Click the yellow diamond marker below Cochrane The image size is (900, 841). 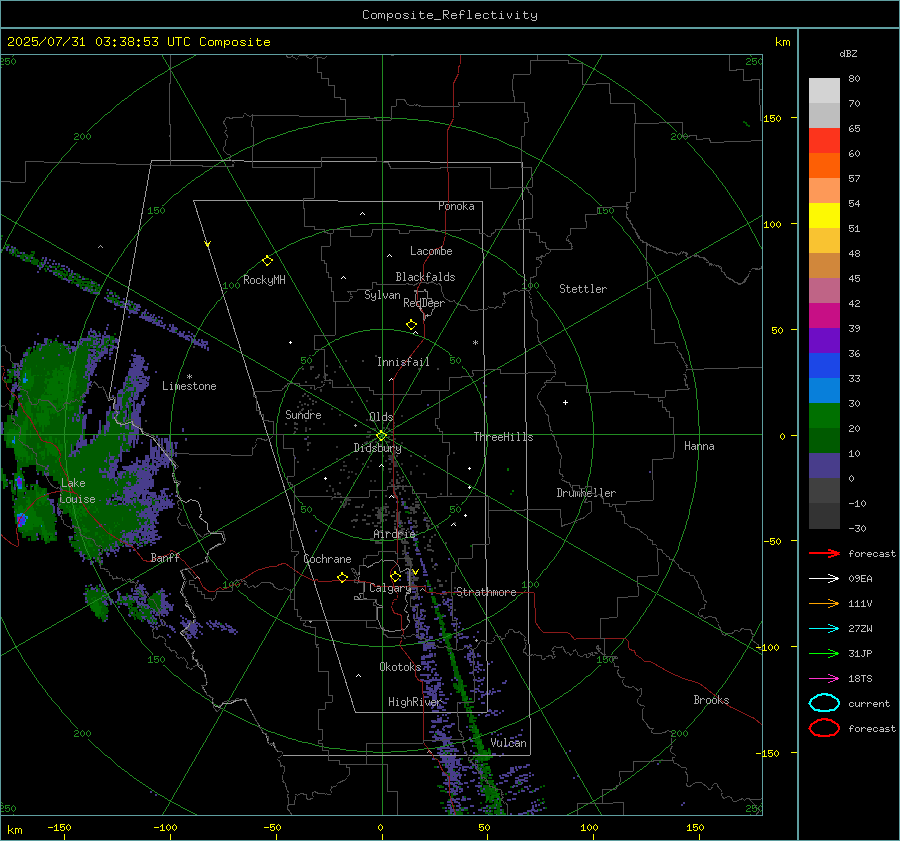[342, 578]
